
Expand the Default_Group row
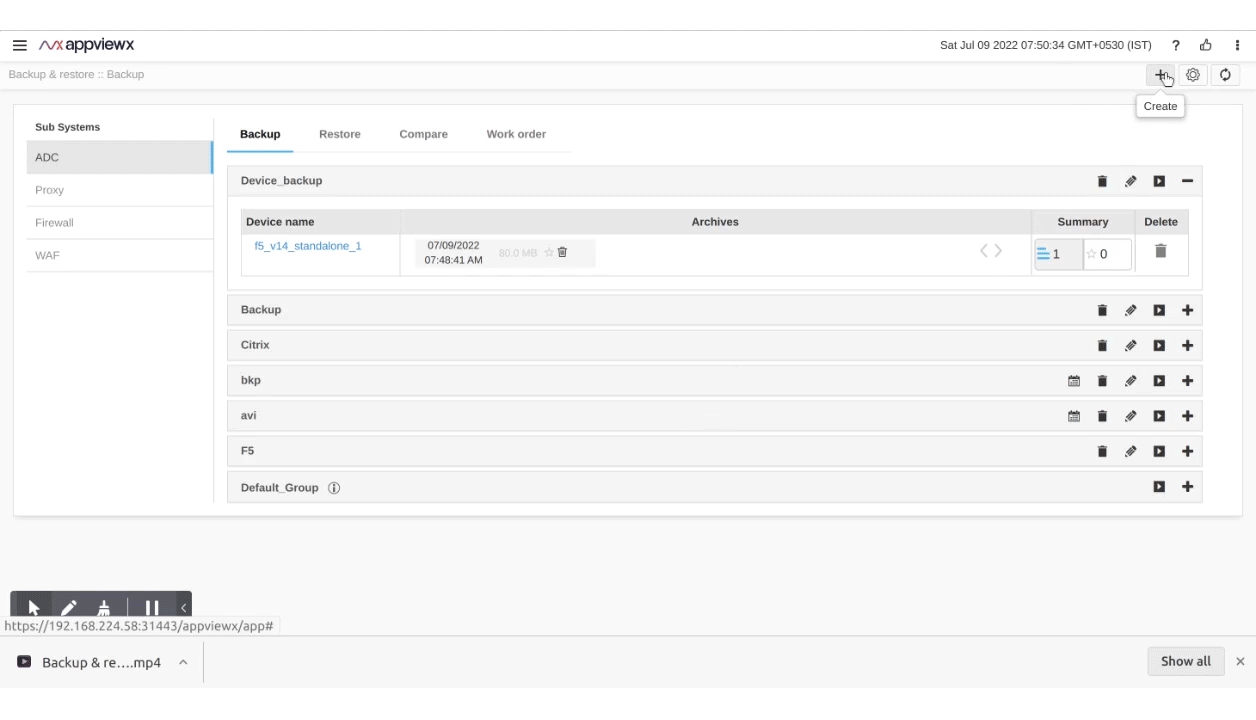pyautogui.click(x=1187, y=487)
